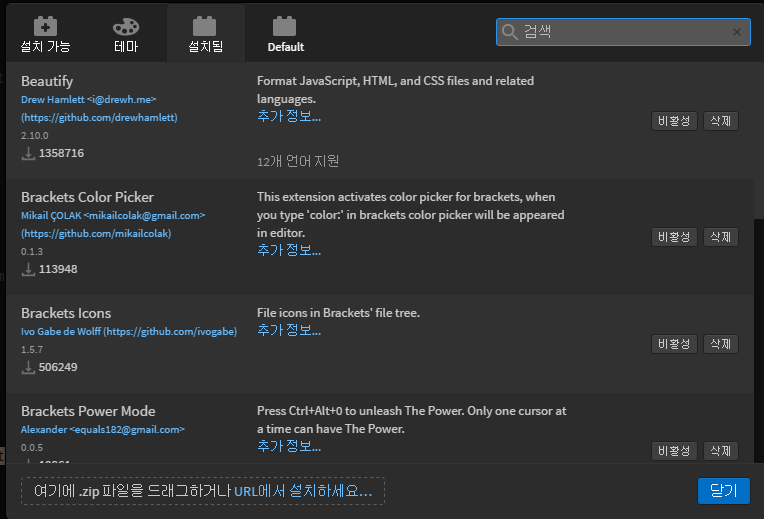Delete Brackets Power Mode extension

click(721, 451)
